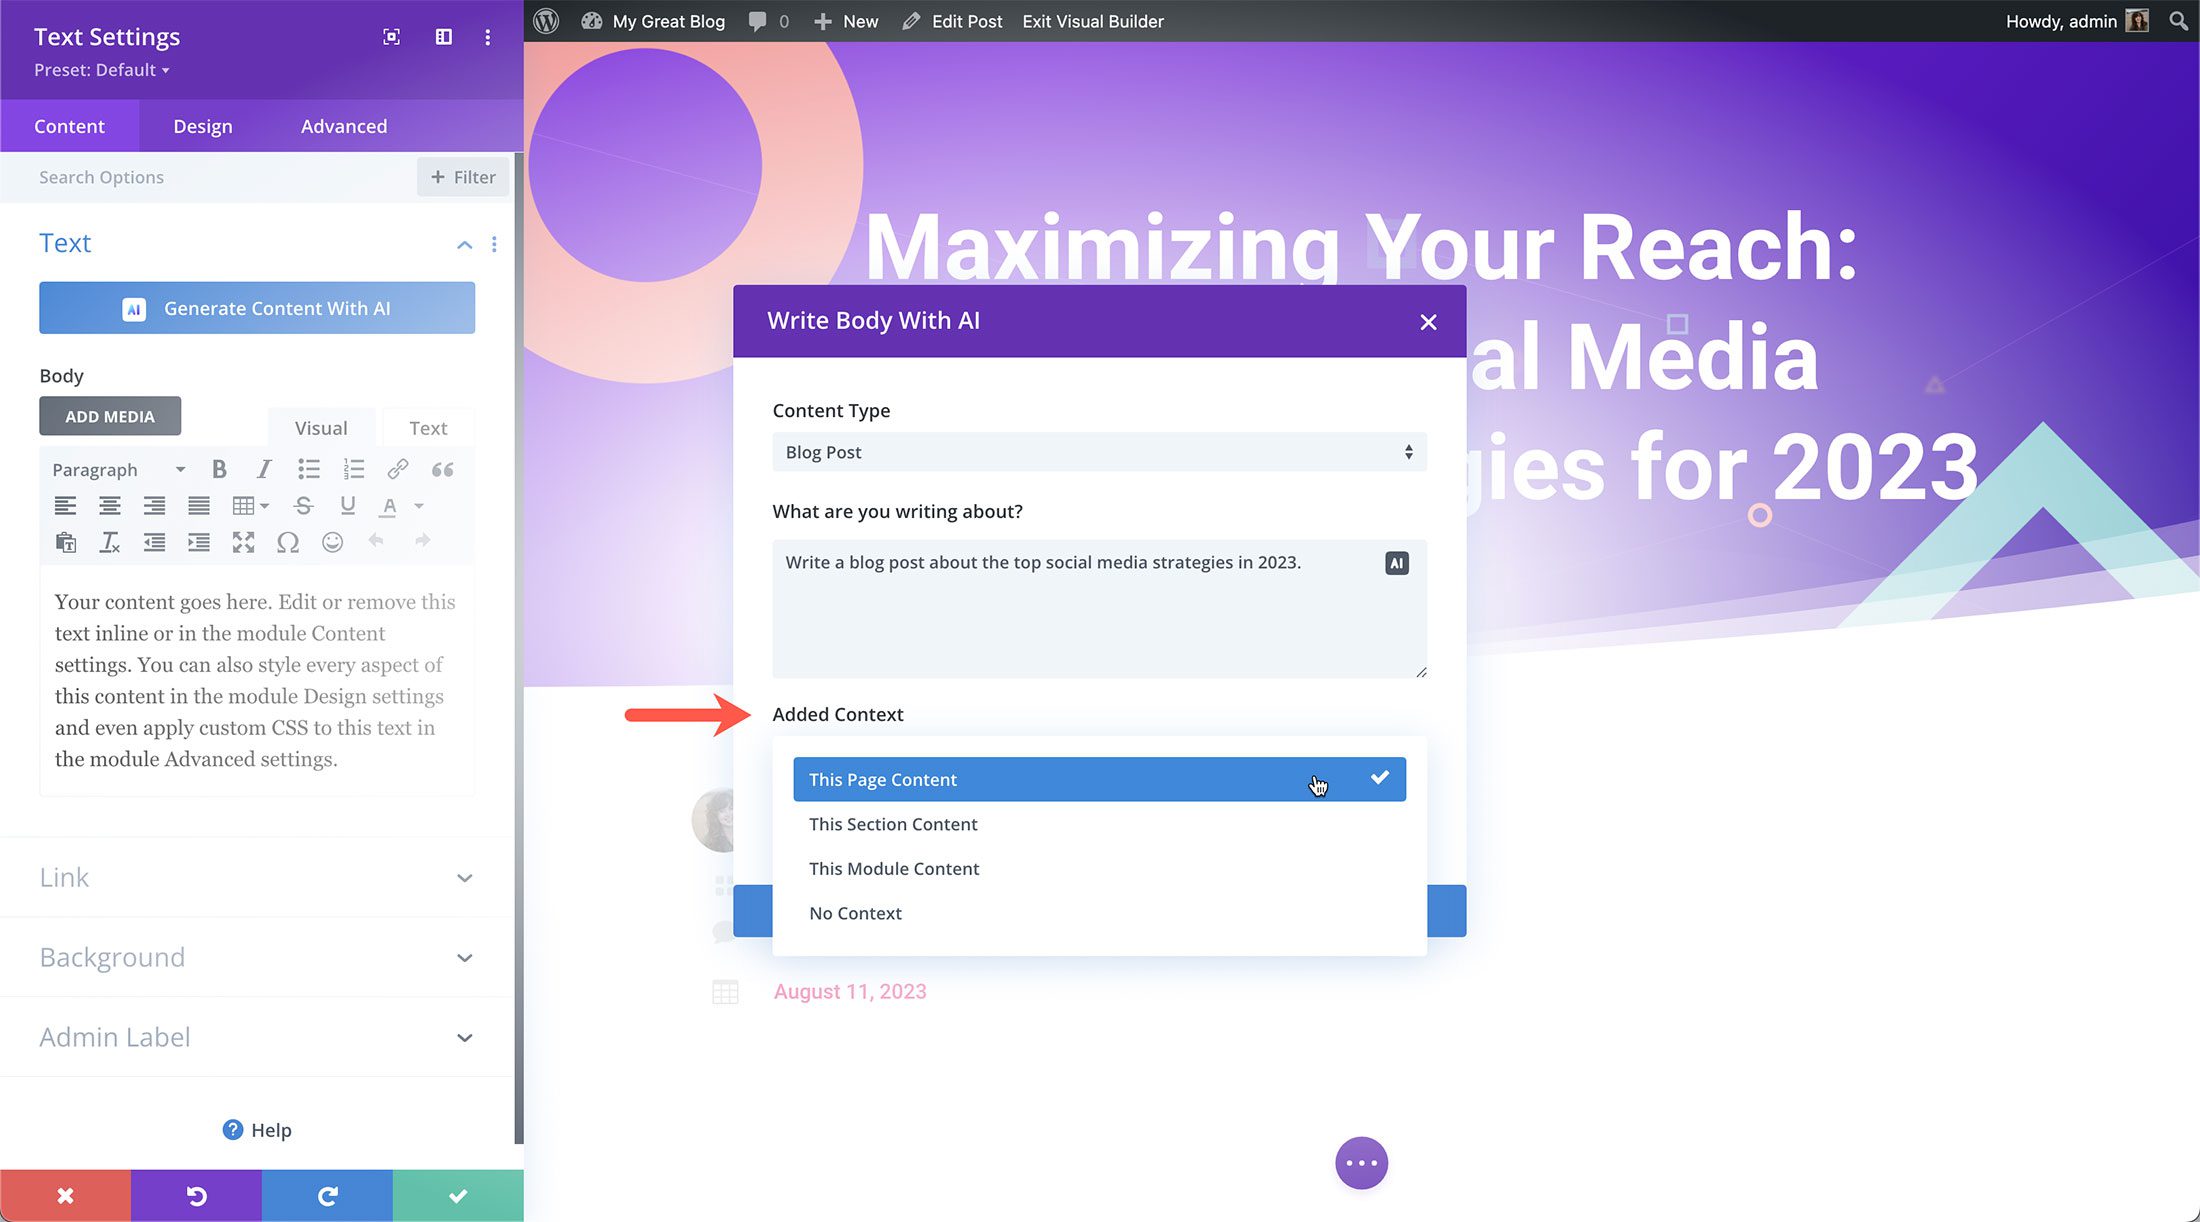Click the unordered list icon
Image resolution: width=2200 pixels, height=1222 pixels.
tap(308, 470)
